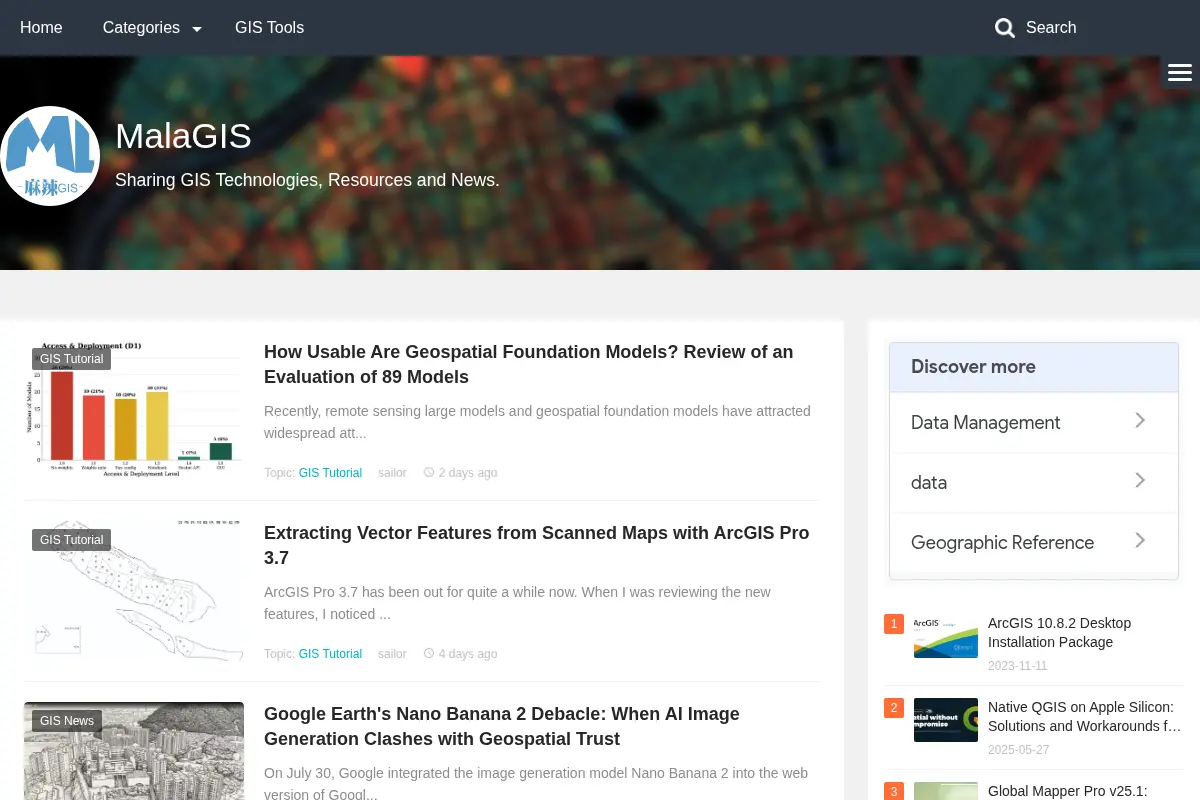This screenshot has height=800, width=1200.
Task: Open Native QGIS on Apple Silicon post
Action: [1084, 716]
